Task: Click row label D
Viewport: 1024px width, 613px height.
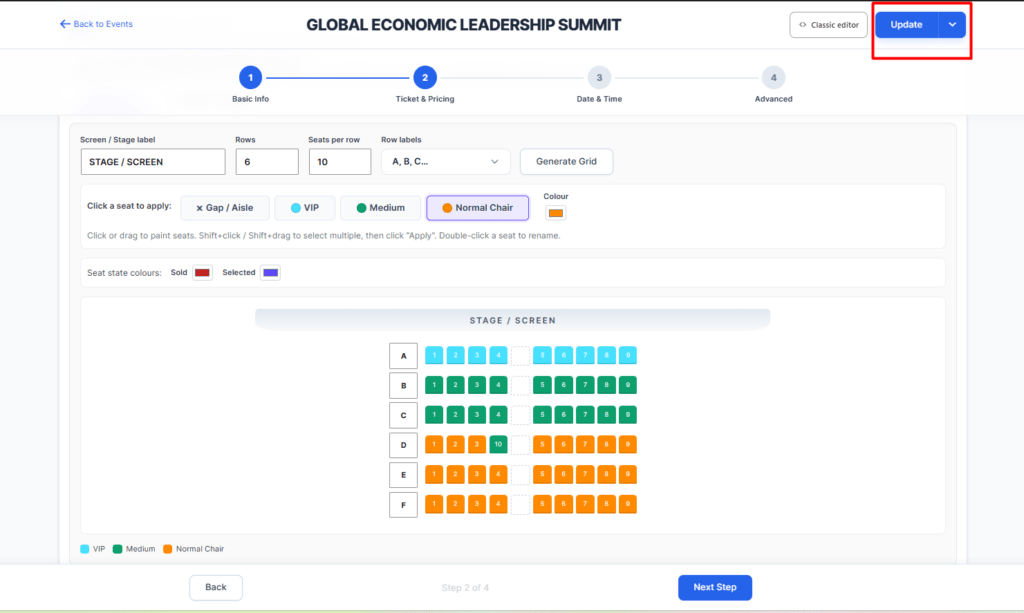Action: coord(404,445)
